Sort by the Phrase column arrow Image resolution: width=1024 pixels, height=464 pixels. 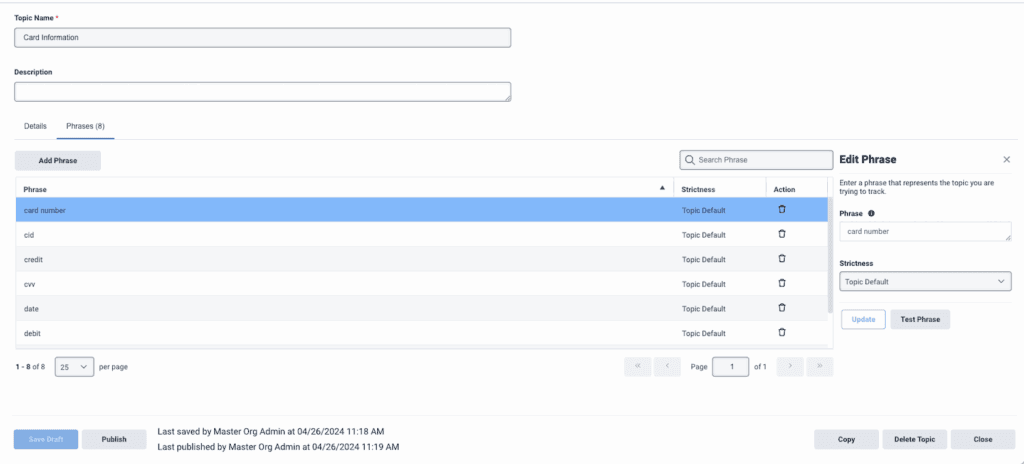tap(661, 188)
